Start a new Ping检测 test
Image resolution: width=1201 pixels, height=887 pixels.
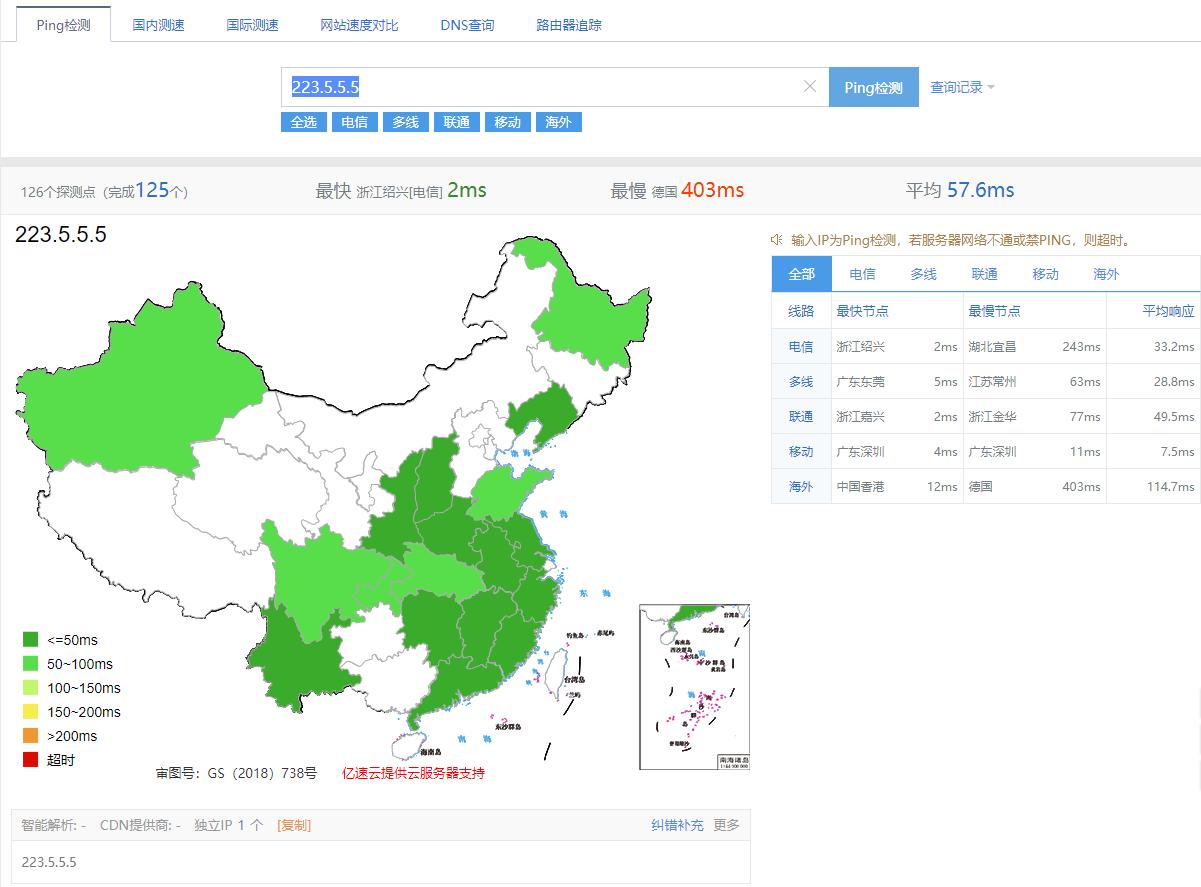point(873,87)
